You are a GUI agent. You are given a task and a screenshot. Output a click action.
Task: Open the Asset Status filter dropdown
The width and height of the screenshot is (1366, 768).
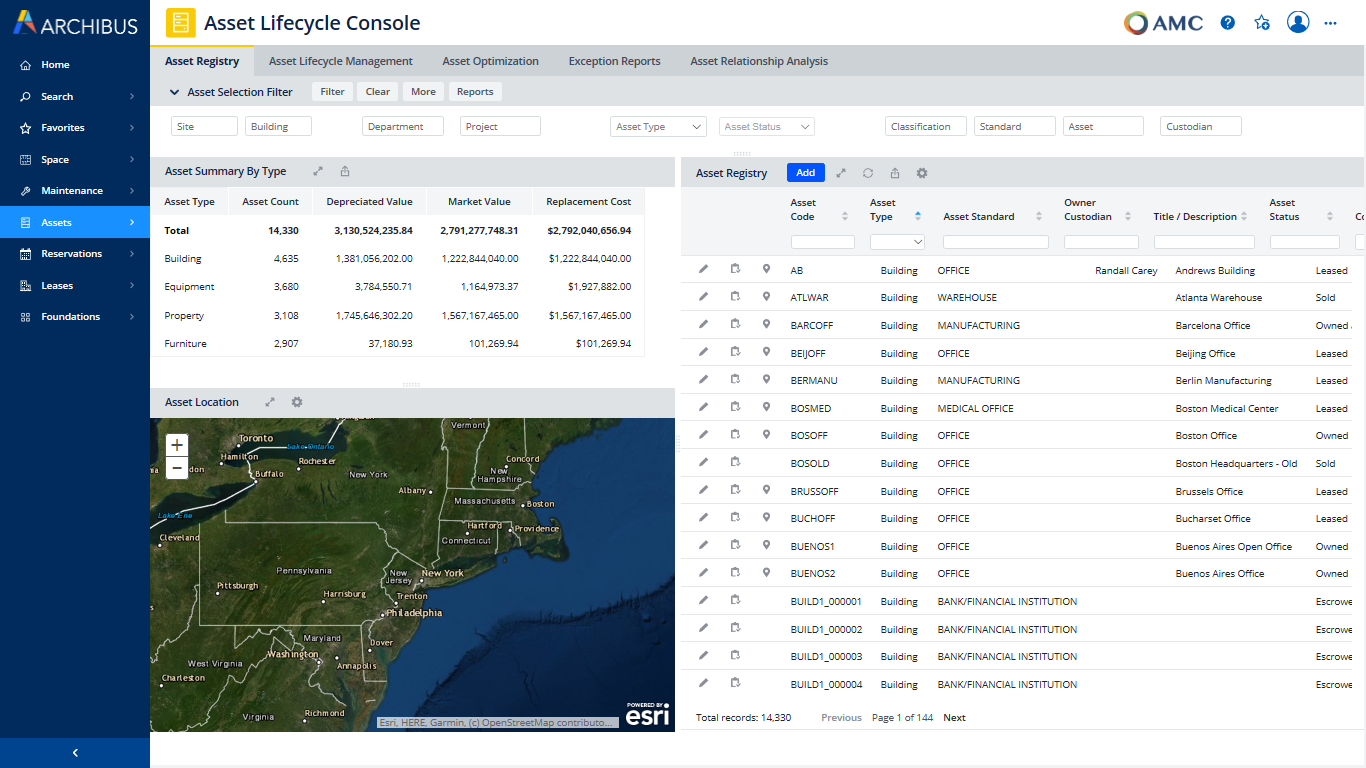tap(767, 126)
